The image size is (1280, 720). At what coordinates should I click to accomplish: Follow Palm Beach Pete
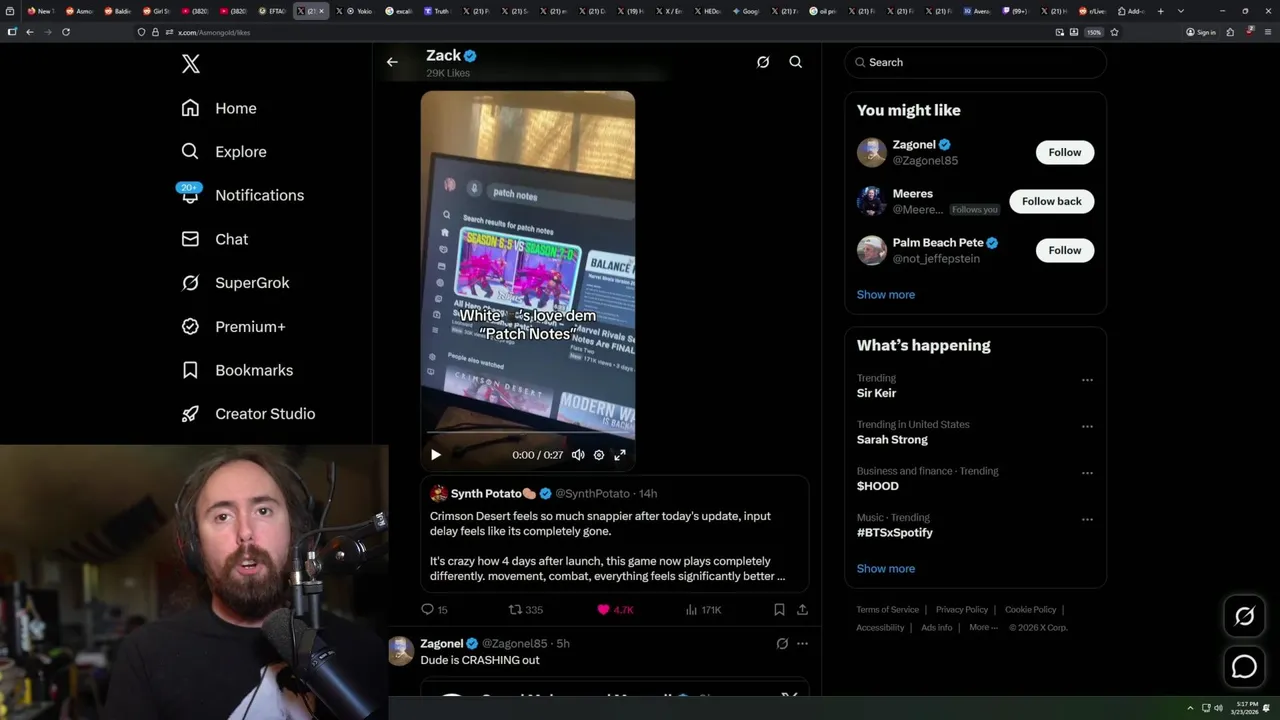pos(1065,250)
